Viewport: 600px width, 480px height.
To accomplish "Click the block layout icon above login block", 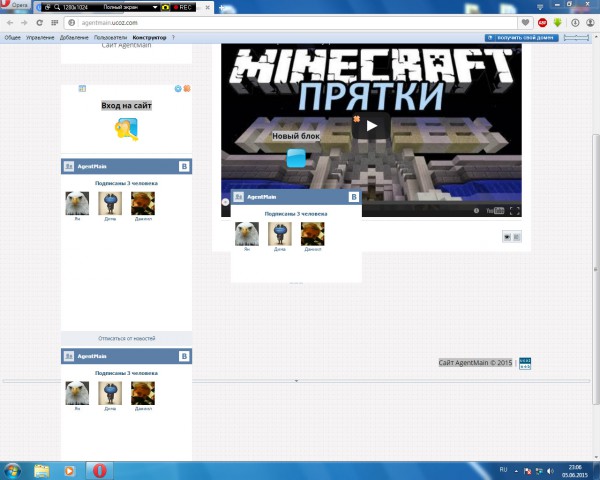I will click(x=82, y=89).
